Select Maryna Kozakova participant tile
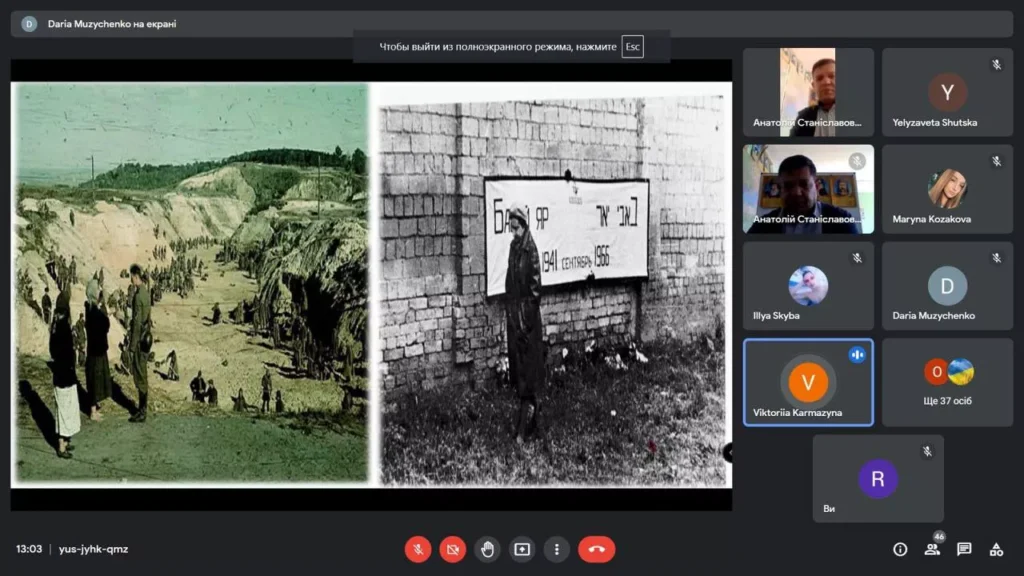1024x576 pixels. pos(947,189)
